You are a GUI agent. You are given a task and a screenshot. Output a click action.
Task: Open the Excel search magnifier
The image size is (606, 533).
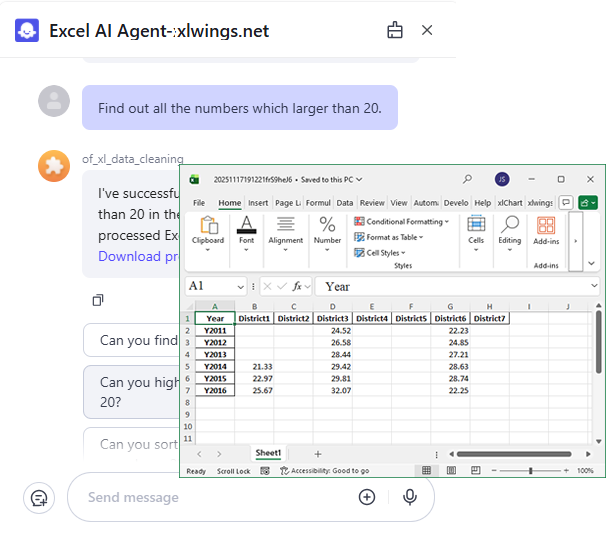[467, 179]
